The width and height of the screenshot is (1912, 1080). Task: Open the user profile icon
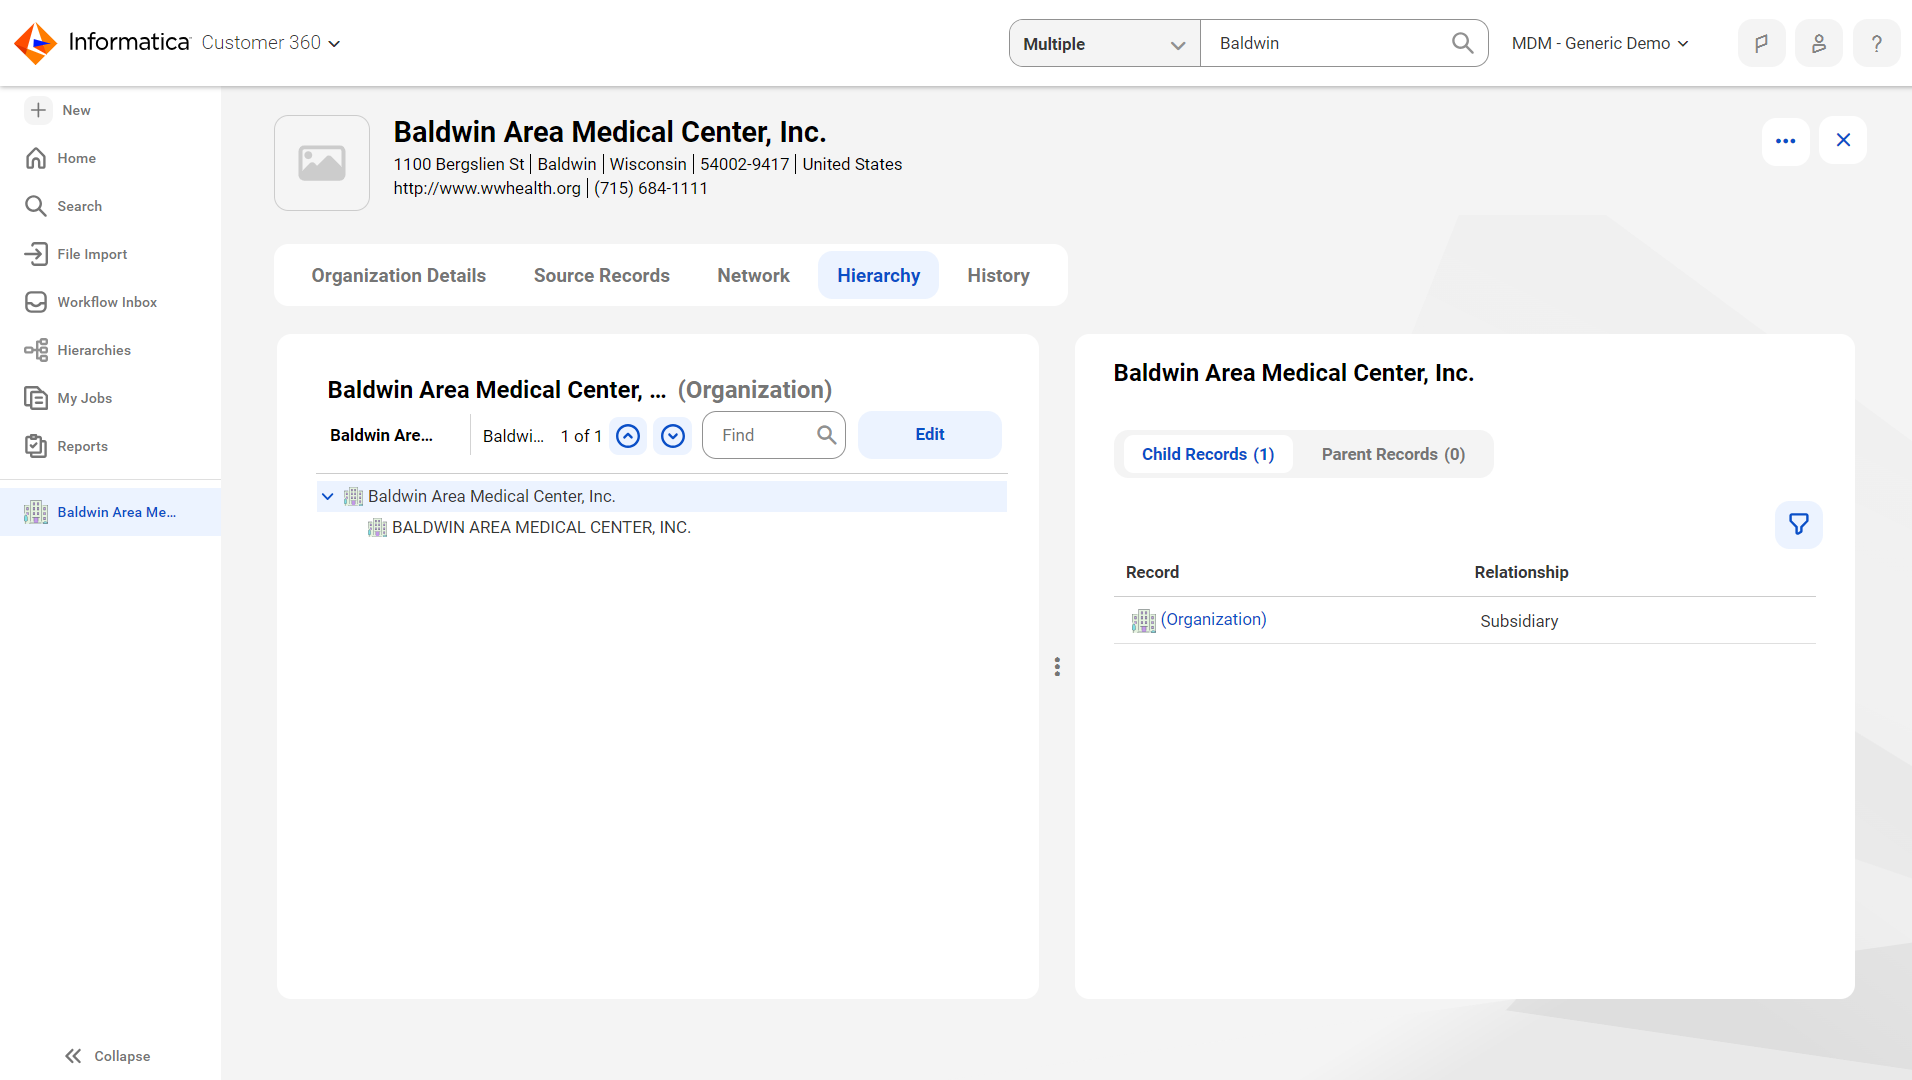(x=1819, y=43)
